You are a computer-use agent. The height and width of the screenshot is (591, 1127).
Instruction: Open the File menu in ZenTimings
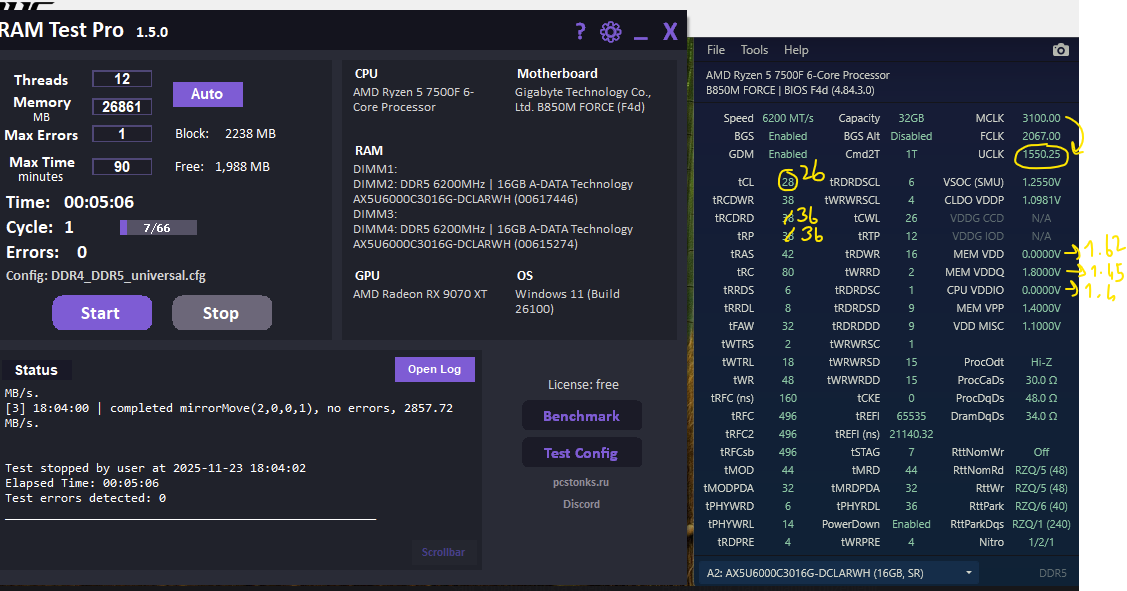(716, 50)
